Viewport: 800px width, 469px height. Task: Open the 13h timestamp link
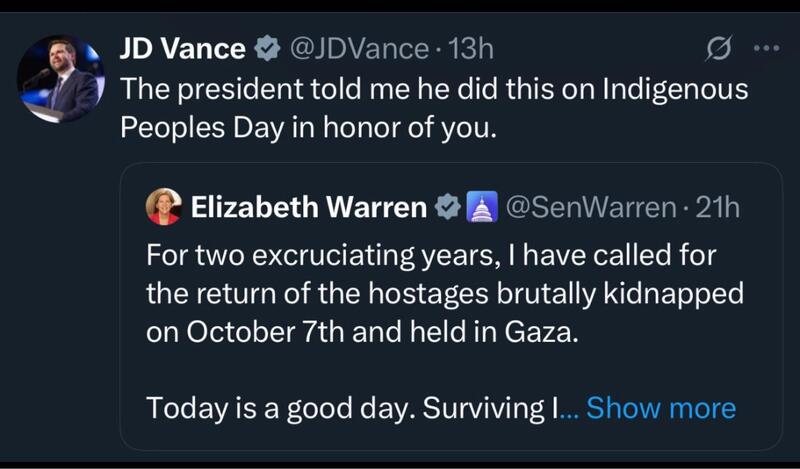[x=472, y=47]
